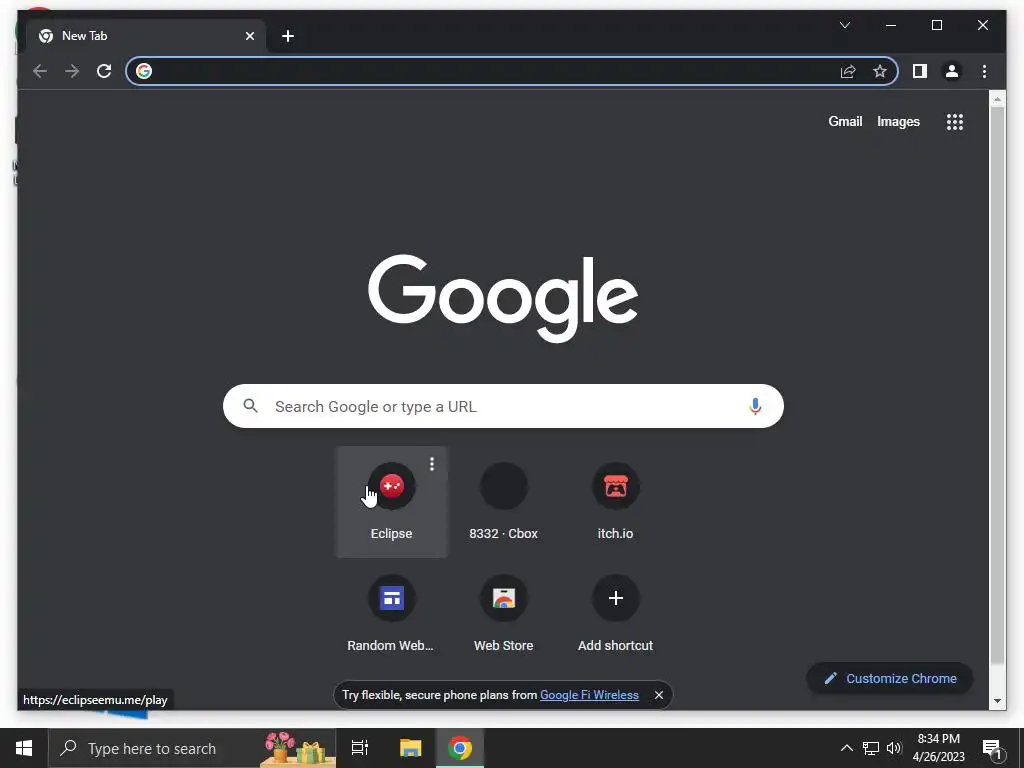Open the Gmail link
Viewport: 1024px width, 768px height.
(x=845, y=121)
